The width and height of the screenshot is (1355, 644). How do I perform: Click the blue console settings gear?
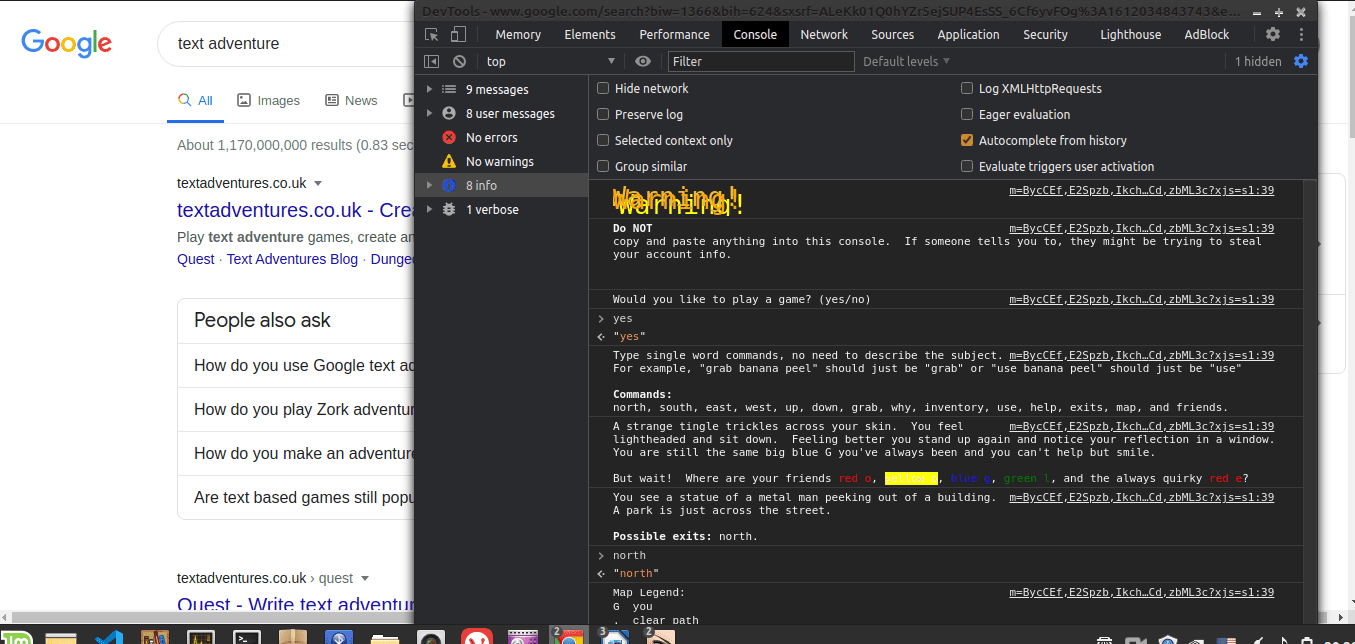[x=1300, y=61]
